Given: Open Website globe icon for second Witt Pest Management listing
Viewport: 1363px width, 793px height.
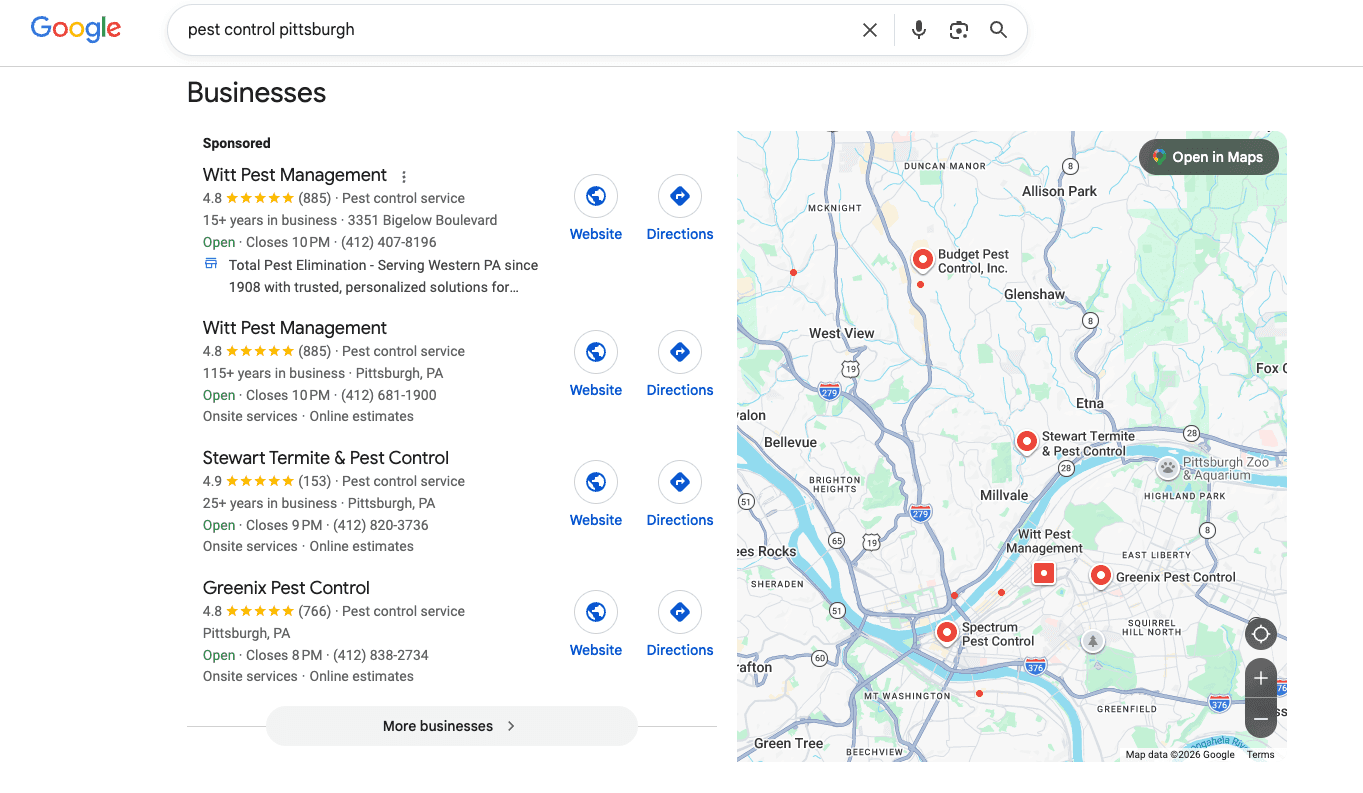Looking at the screenshot, I should point(596,352).
